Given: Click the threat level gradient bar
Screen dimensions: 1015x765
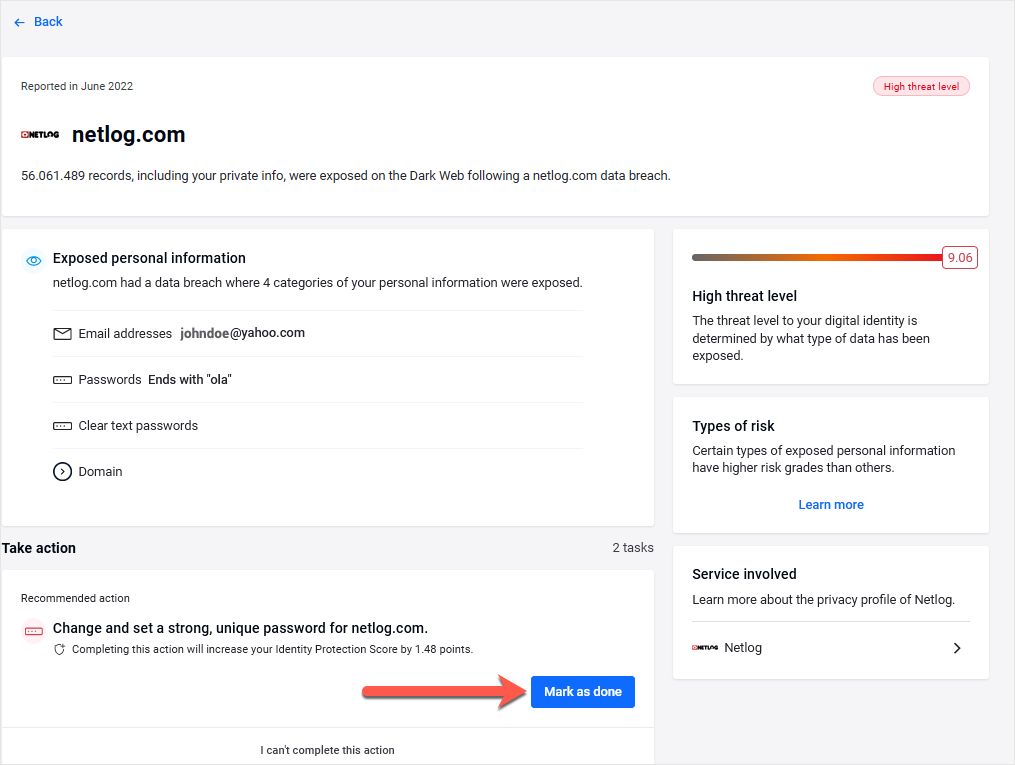Looking at the screenshot, I should click(817, 258).
